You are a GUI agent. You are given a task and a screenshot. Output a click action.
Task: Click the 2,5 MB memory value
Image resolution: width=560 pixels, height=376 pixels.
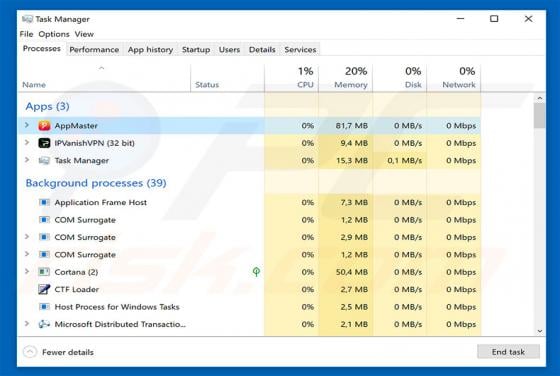click(x=354, y=307)
